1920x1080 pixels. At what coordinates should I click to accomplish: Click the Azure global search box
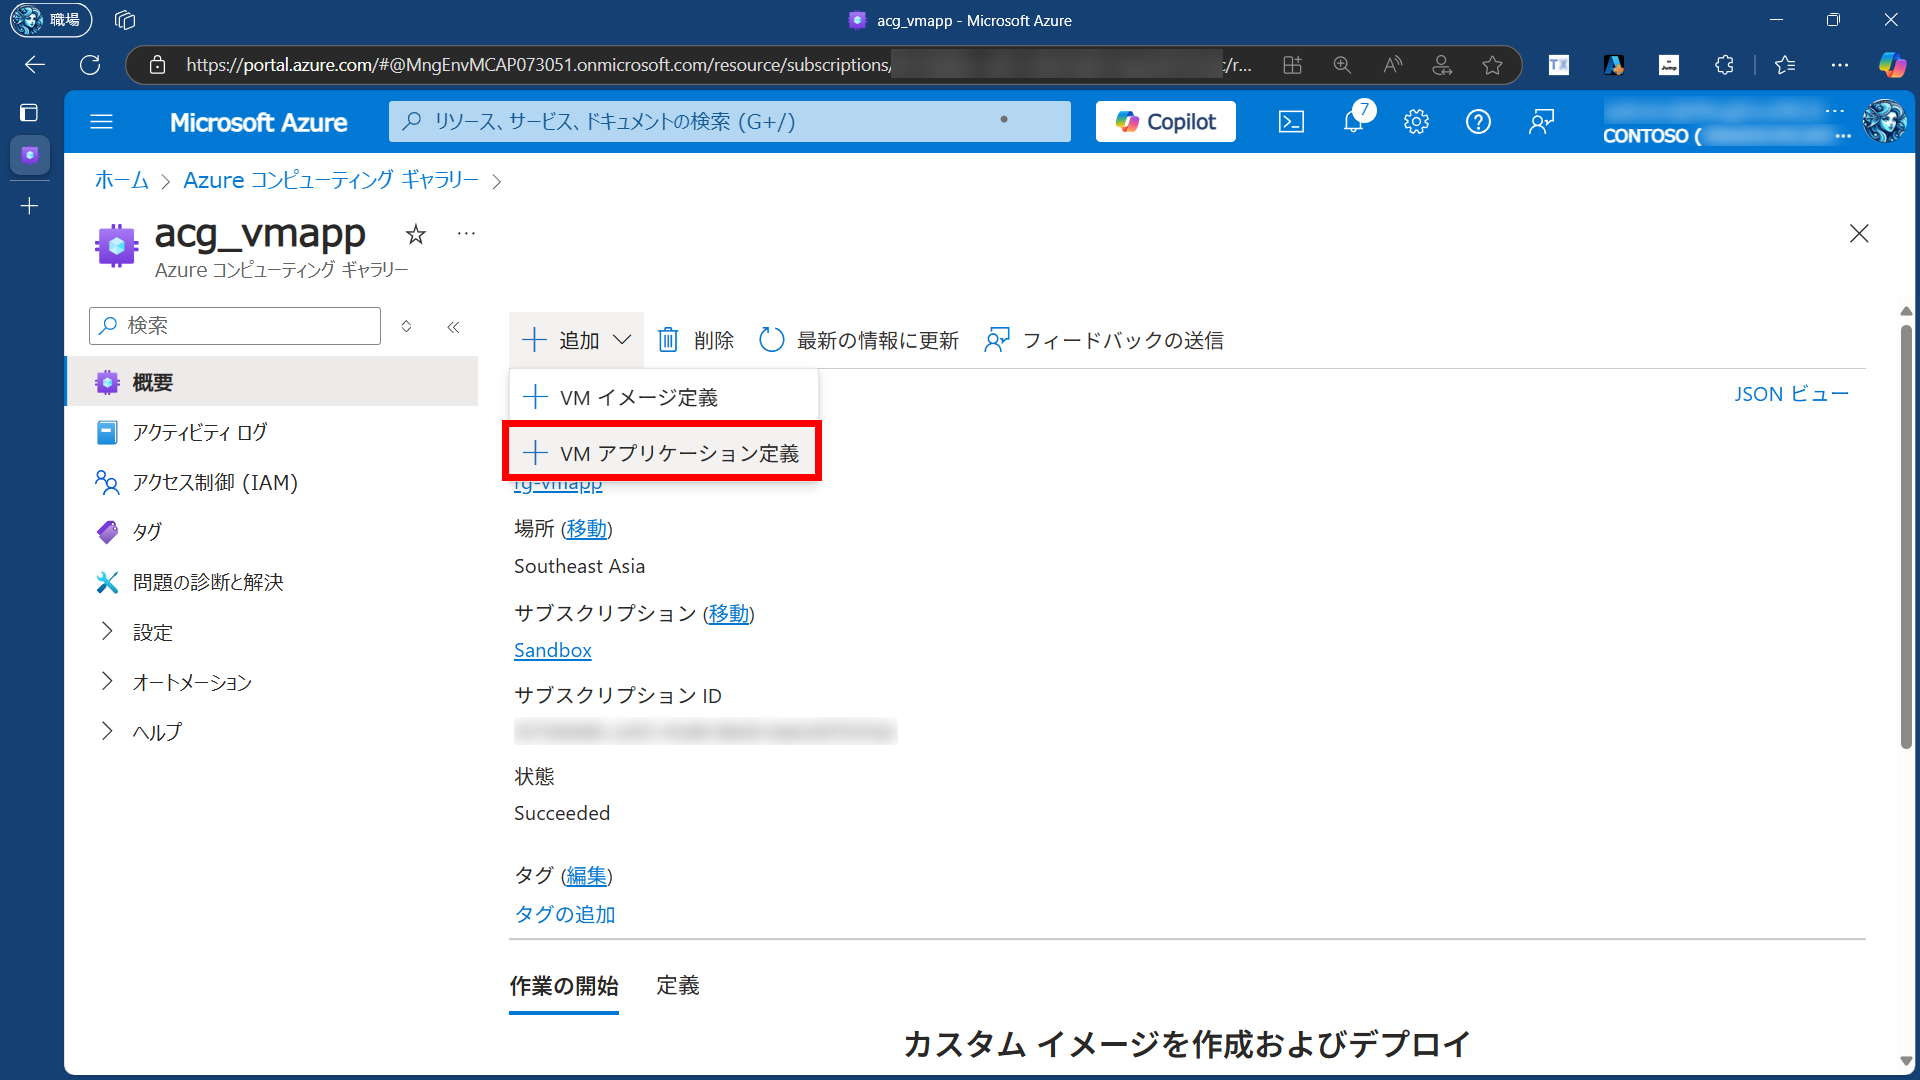coord(730,122)
